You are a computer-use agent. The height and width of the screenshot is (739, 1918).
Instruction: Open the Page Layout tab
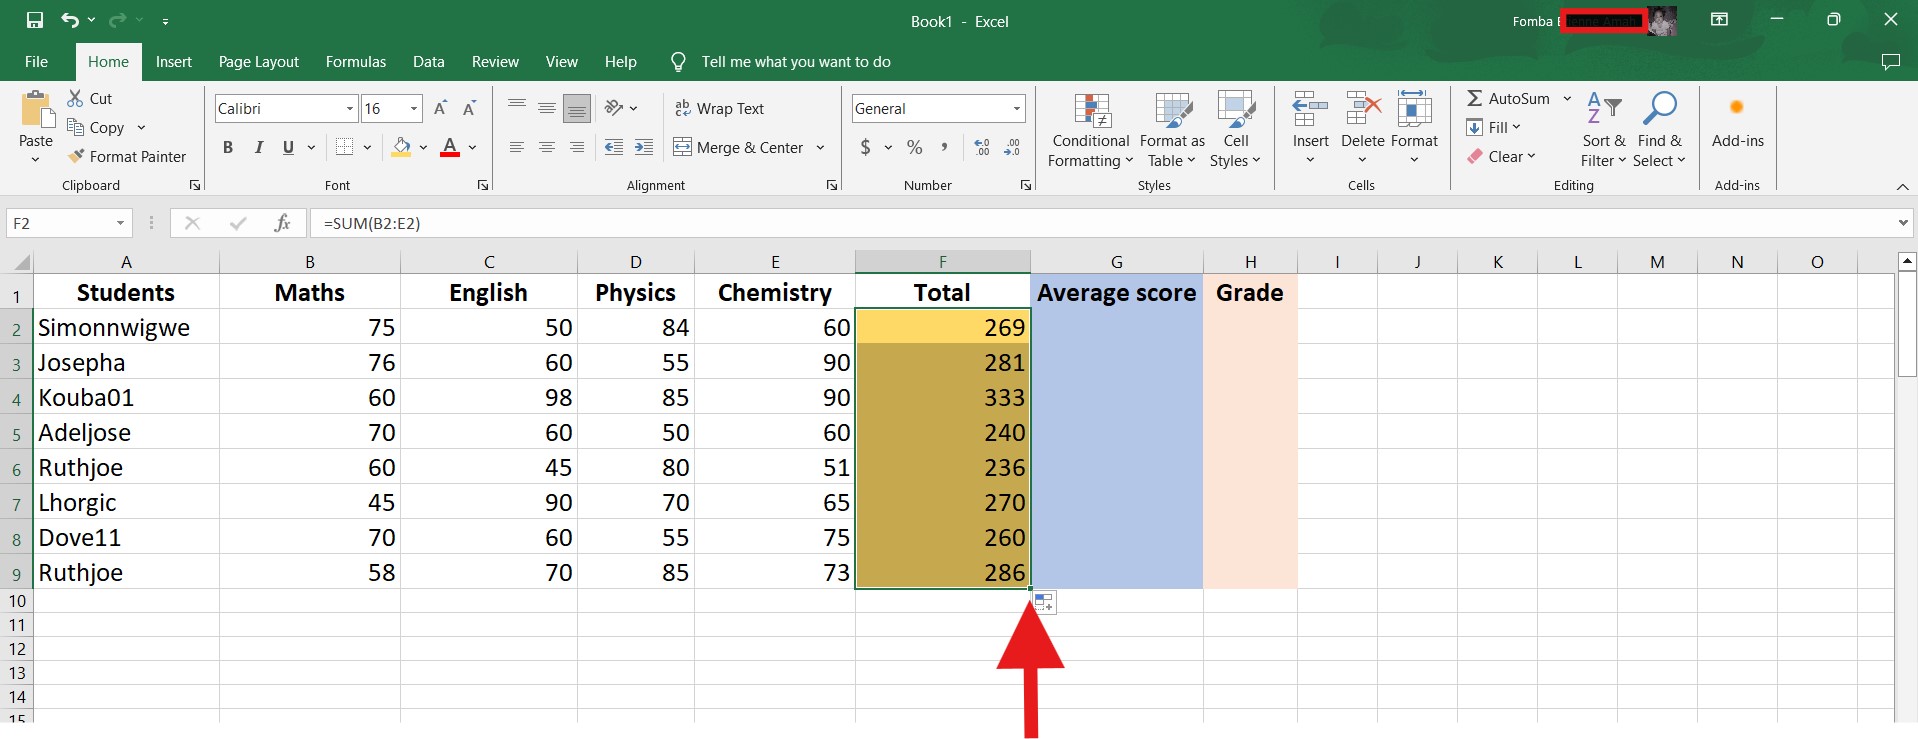pos(258,62)
